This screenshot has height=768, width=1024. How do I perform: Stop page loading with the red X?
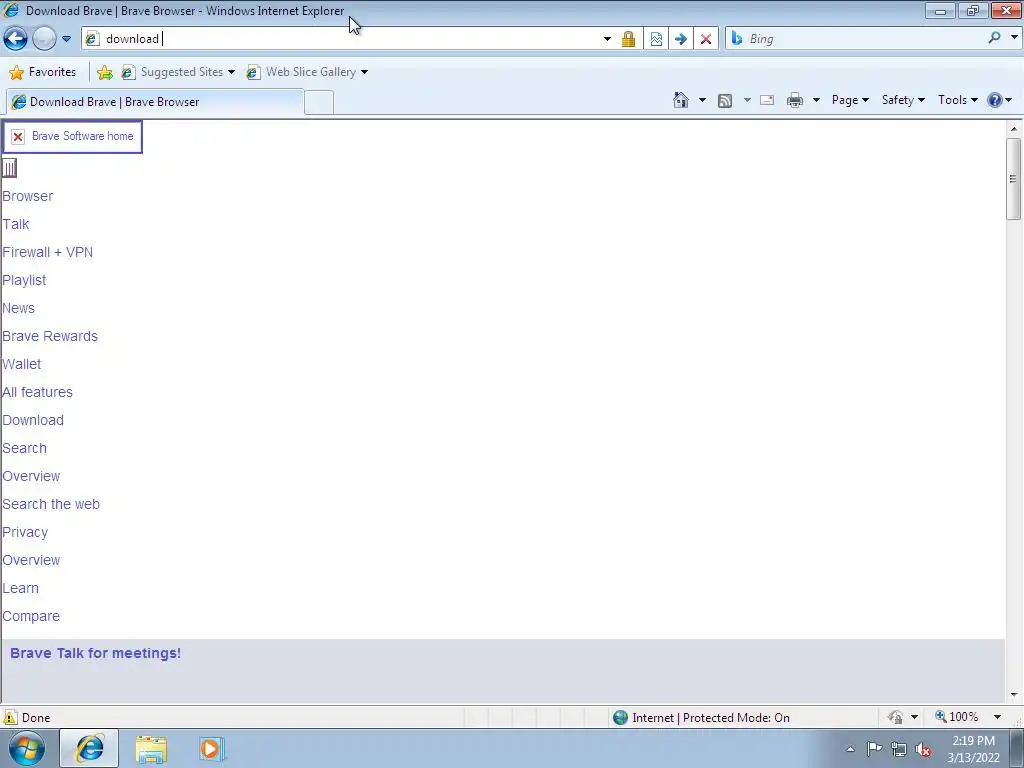705,39
